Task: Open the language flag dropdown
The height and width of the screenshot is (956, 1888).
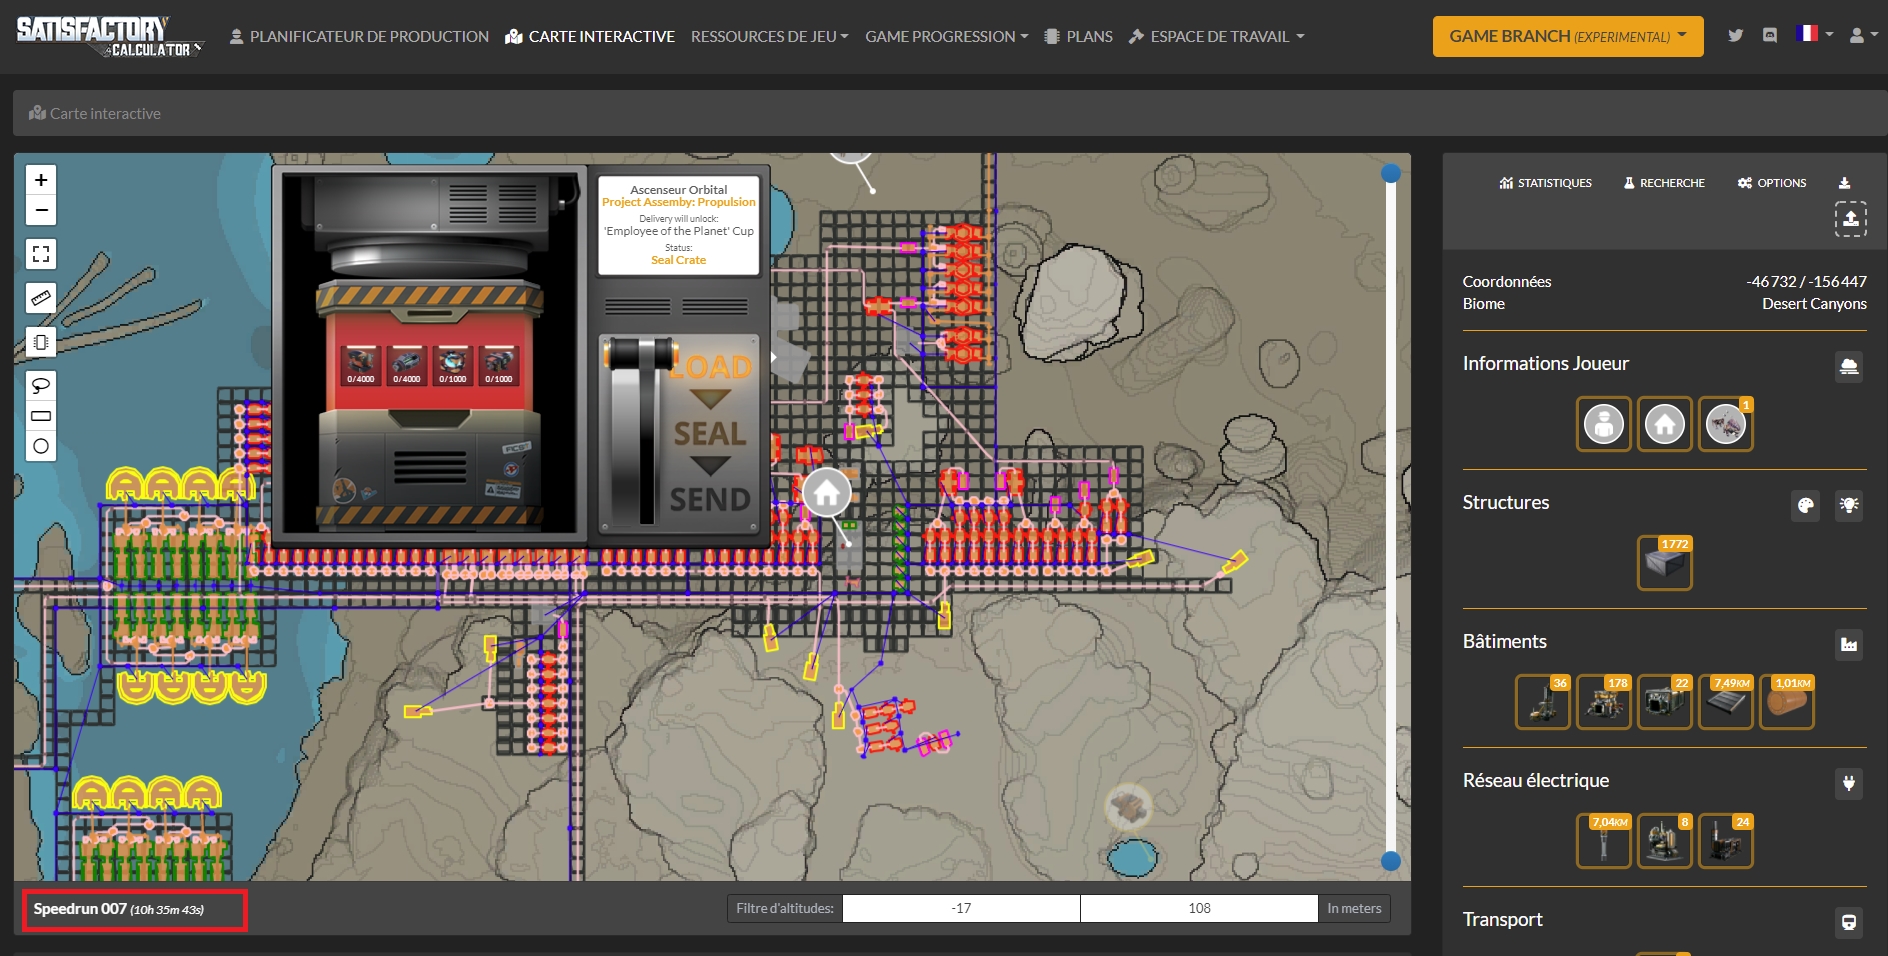Action: click(x=1814, y=34)
